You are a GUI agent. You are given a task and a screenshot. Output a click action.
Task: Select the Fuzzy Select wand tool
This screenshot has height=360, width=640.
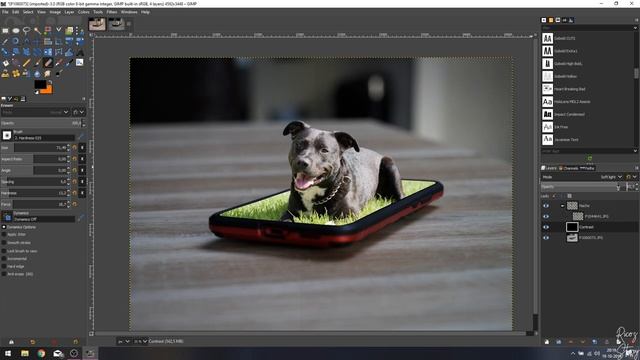click(37, 31)
